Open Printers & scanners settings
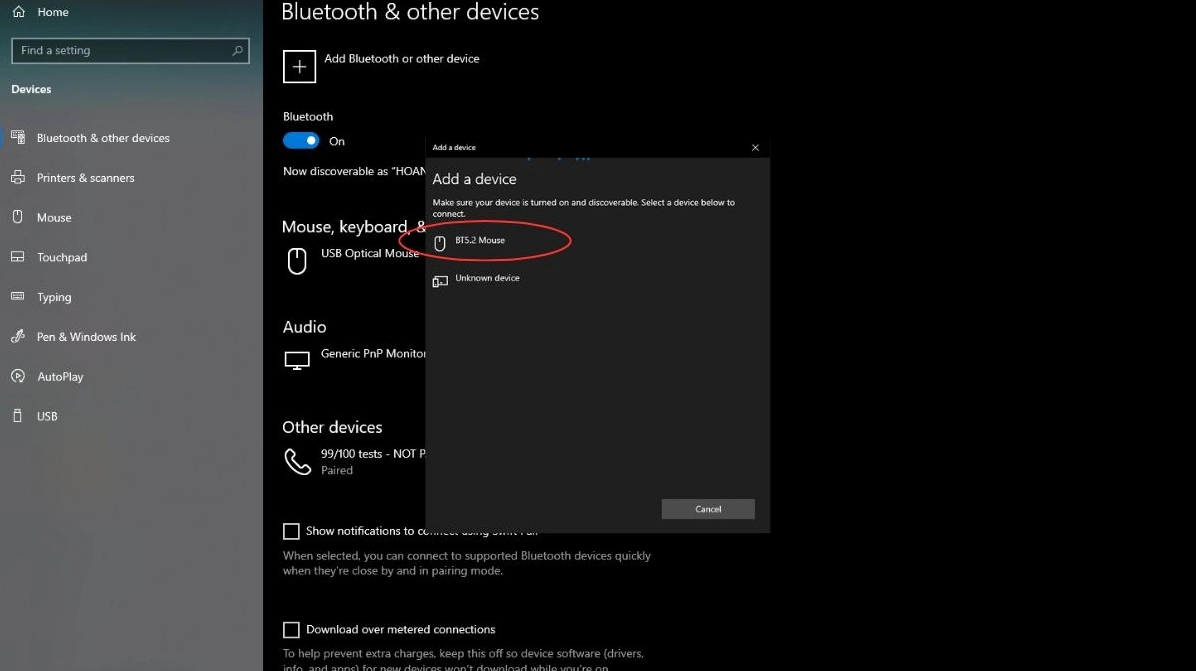Viewport: 1196px width, 671px height. (85, 178)
